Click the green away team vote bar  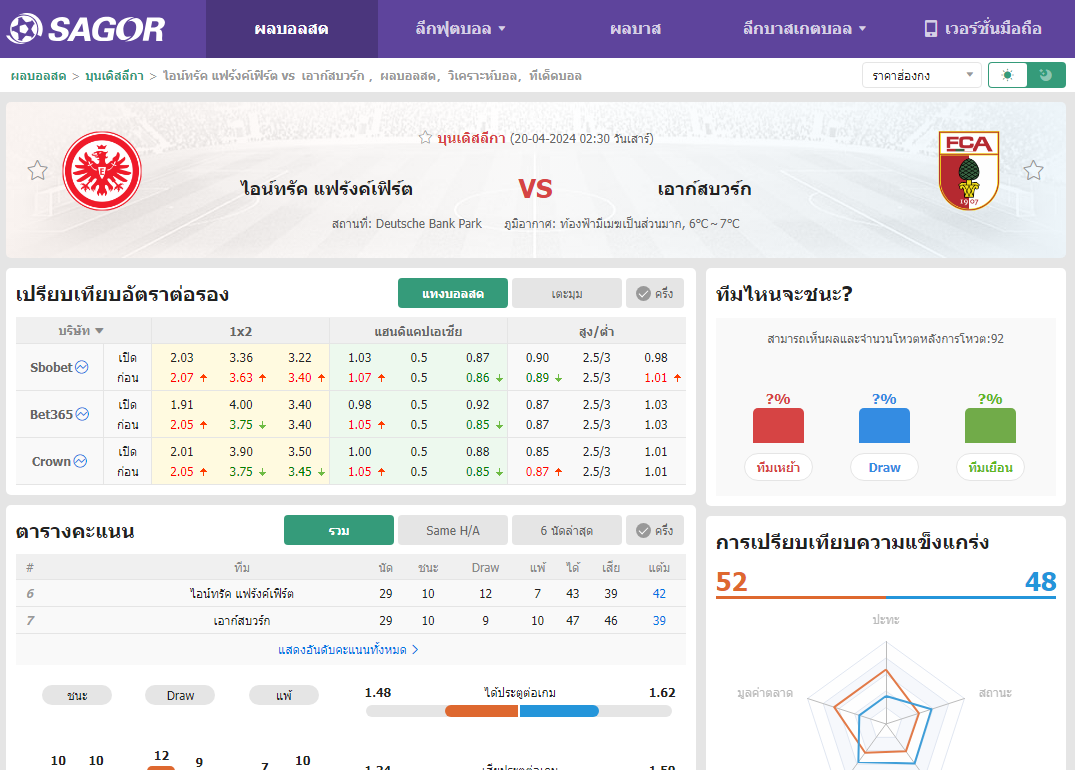990,425
